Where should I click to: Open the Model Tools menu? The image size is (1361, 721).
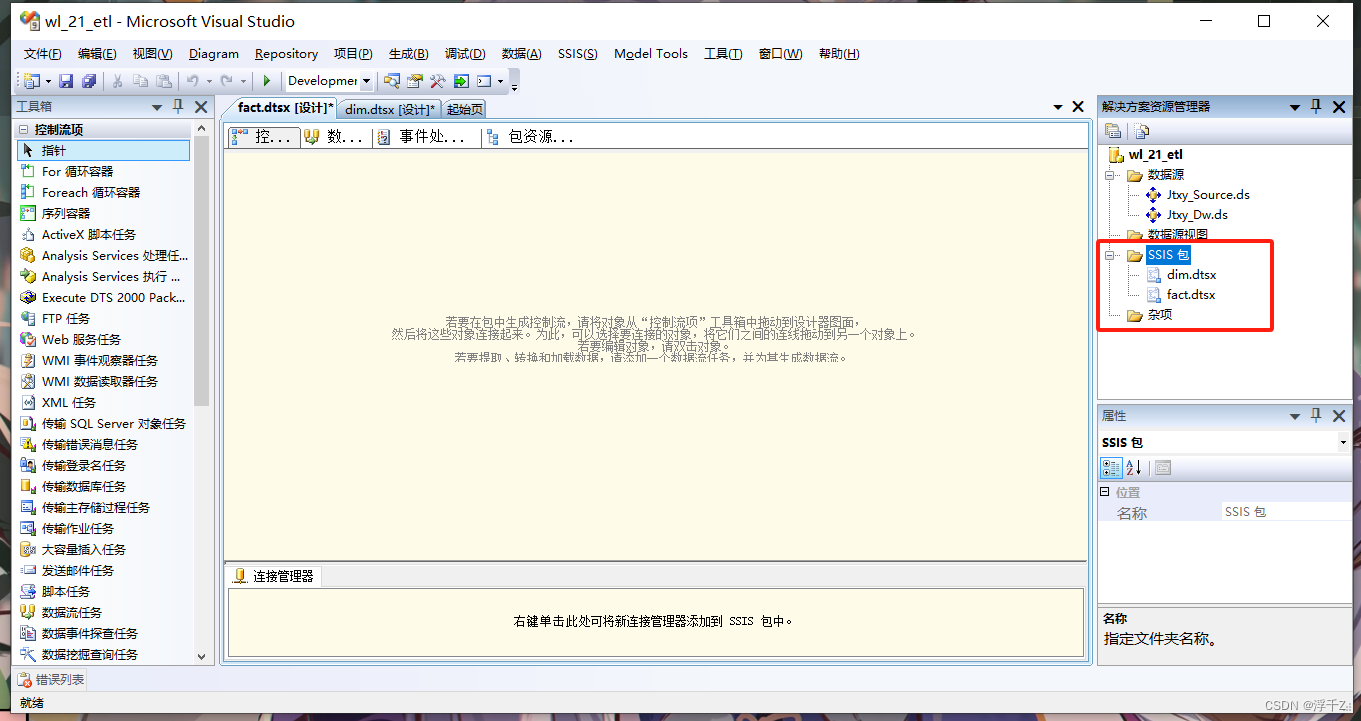click(651, 54)
